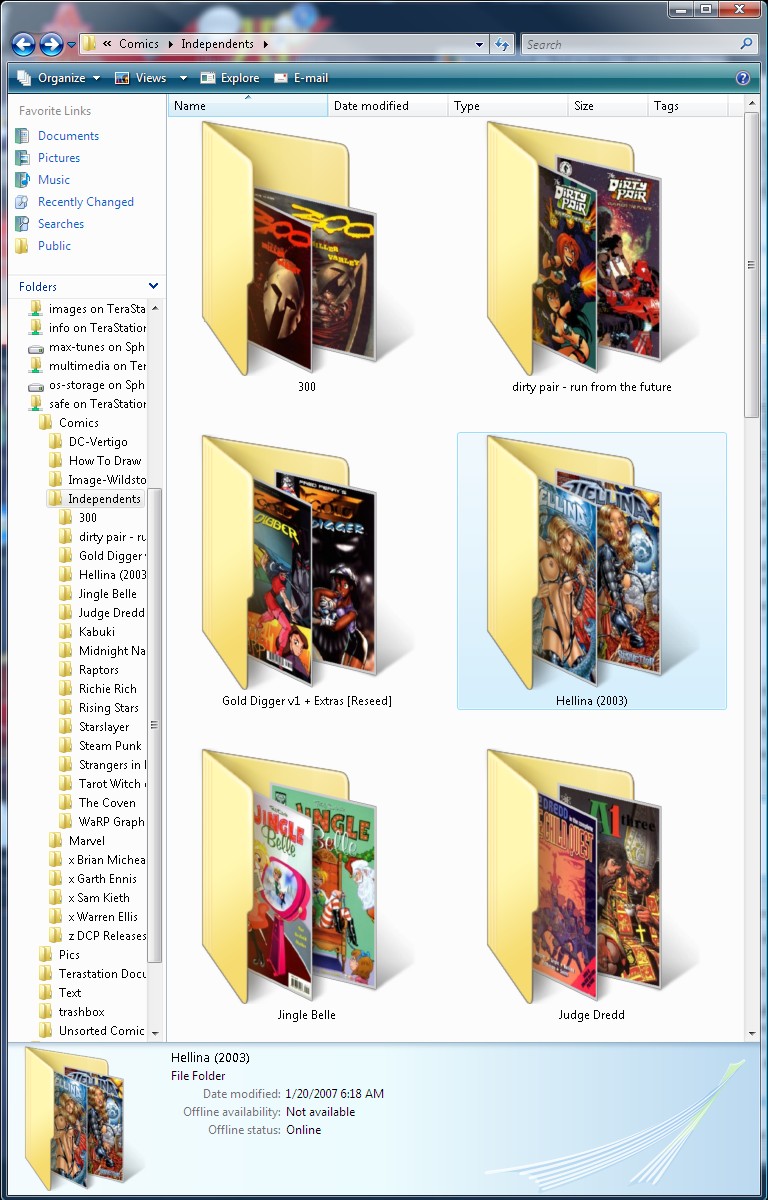Sort by Date modified column header
768x1200 pixels.
pyautogui.click(x=387, y=106)
